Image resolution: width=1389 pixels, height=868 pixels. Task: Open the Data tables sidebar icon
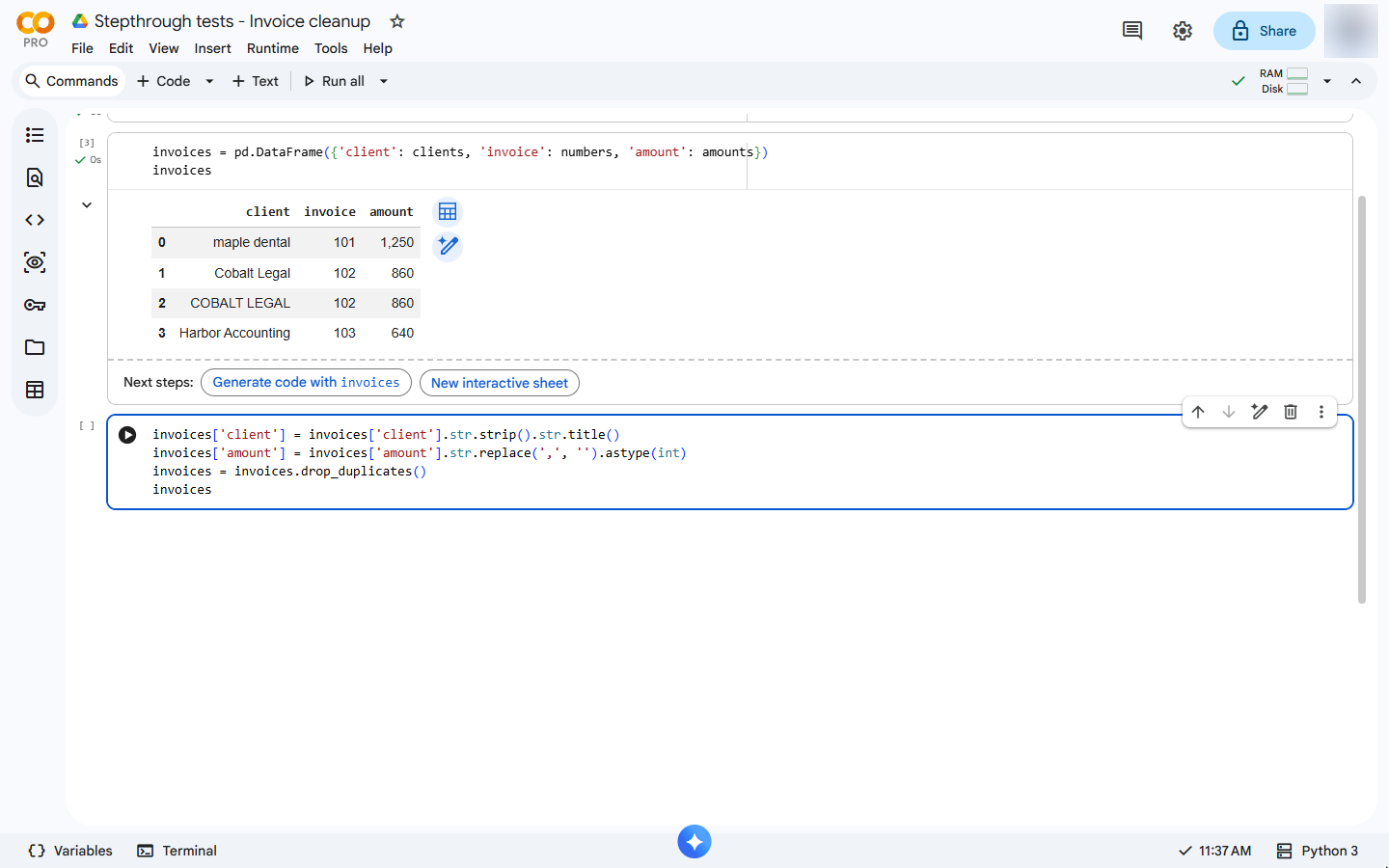35,390
